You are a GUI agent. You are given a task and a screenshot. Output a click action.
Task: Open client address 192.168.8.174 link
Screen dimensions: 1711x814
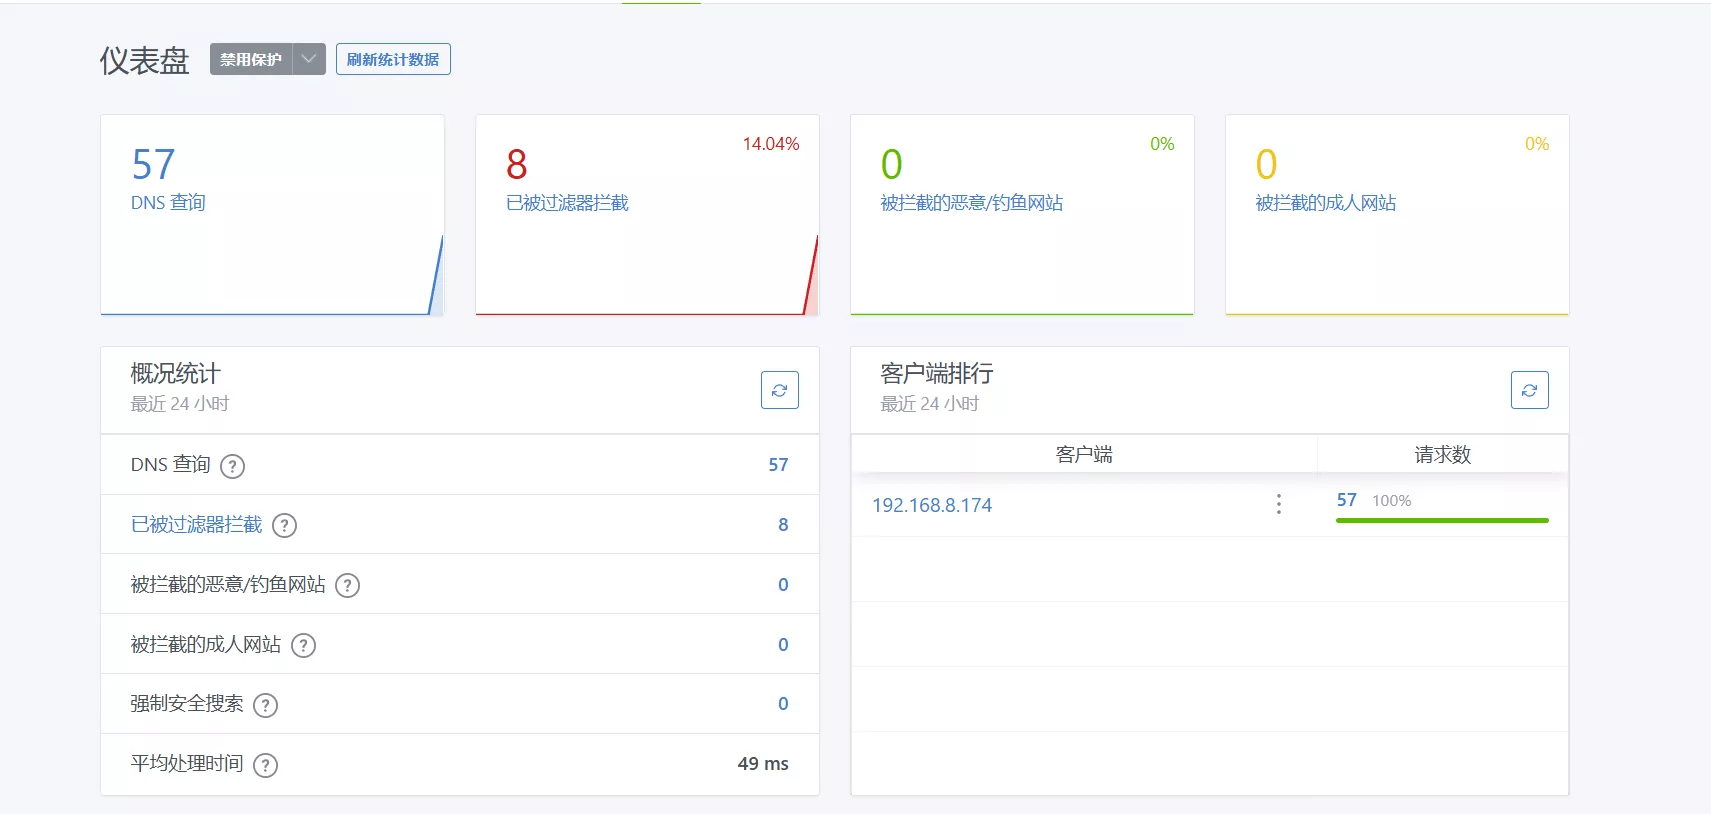click(x=932, y=505)
